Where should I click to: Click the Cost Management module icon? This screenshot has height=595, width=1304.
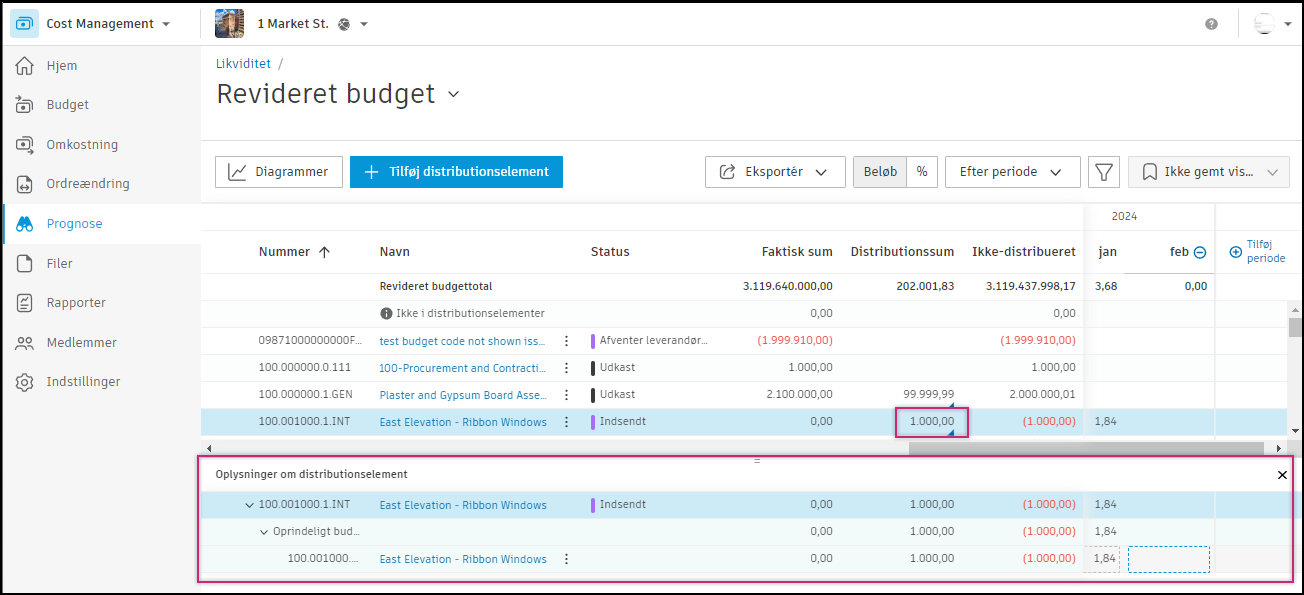click(x=25, y=24)
